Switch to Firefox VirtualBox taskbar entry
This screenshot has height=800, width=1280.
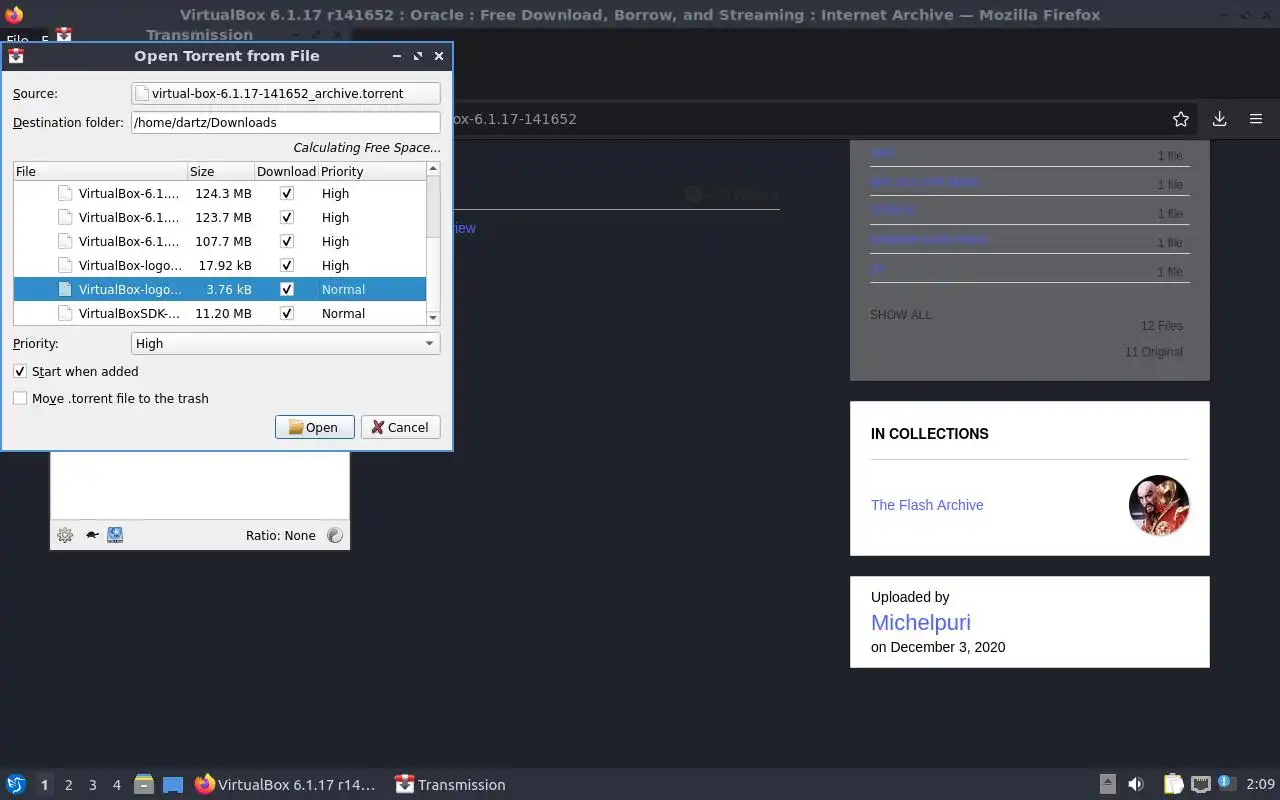285,785
